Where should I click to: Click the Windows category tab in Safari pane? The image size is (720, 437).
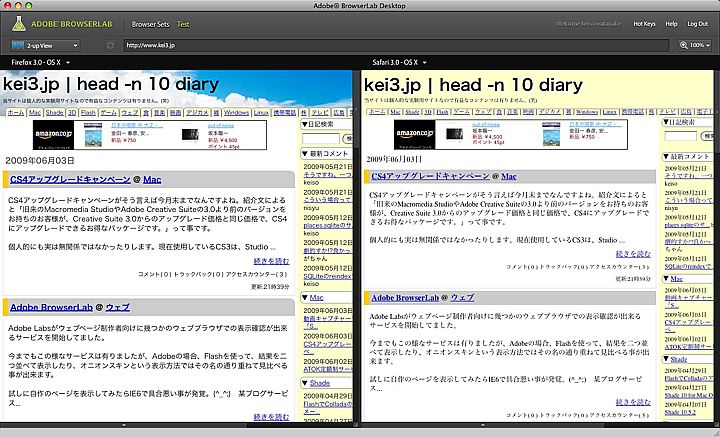588,112
